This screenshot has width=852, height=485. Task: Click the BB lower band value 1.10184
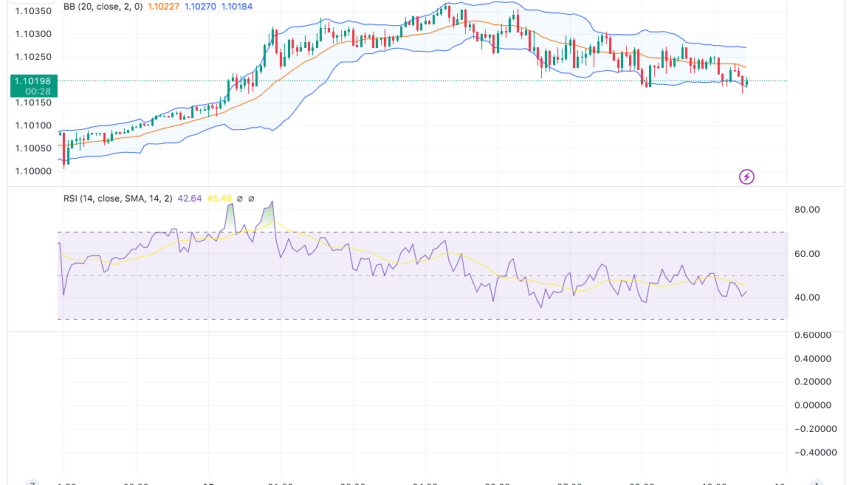236,7
